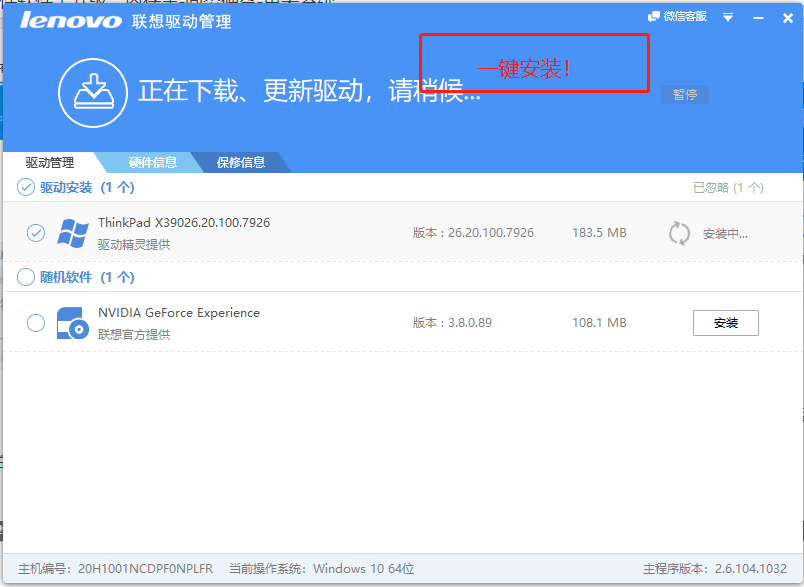This screenshot has height=587, width=804.
Task: Minimize the Lenovo driver manager window
Action: click(x=758, y=18)
